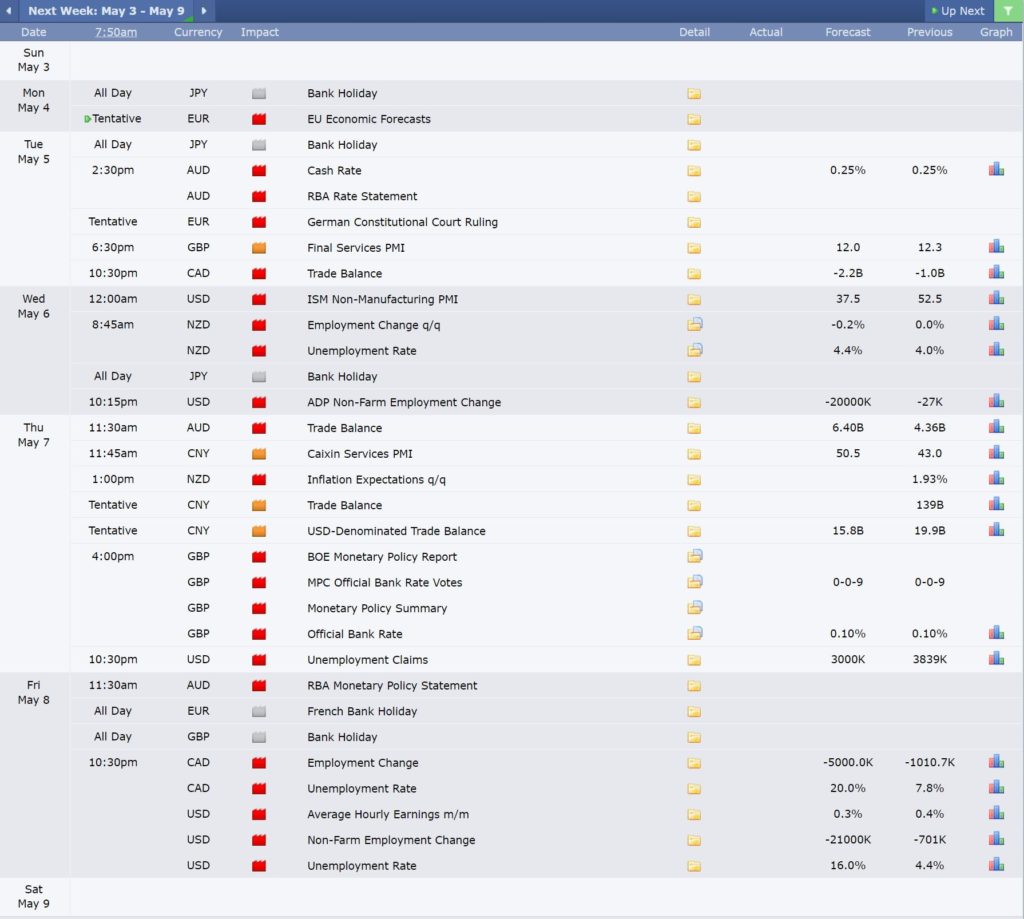This screenshot has height=919, width=1024.
Task: Click the Actual column header
Action: [765, 32]
